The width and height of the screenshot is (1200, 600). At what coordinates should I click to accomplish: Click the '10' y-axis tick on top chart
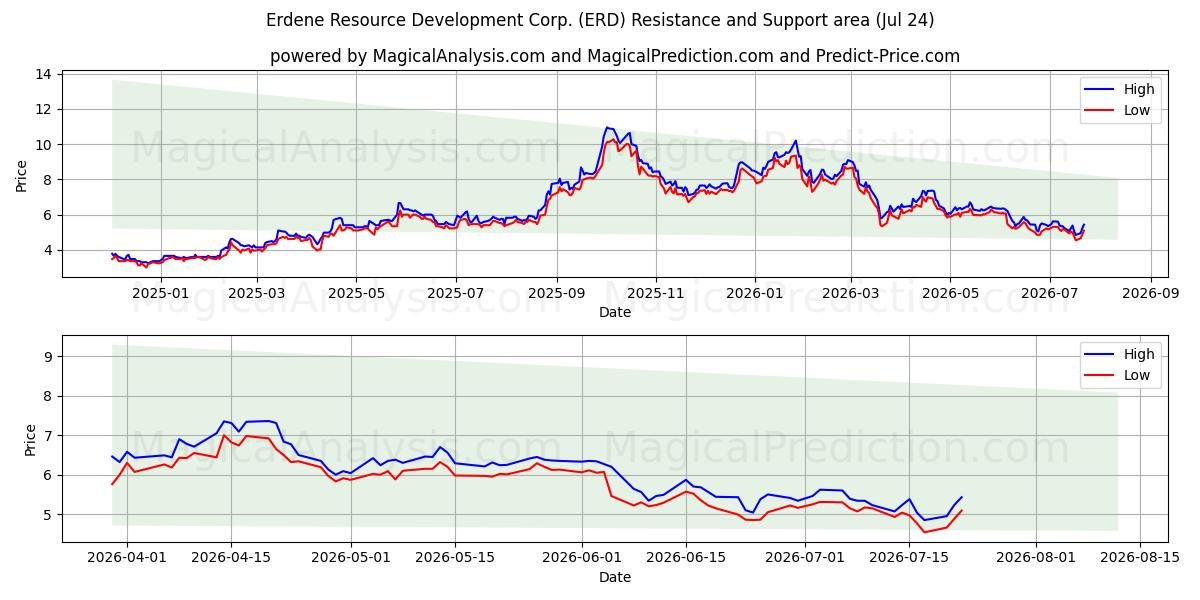(x=44, y=145)
